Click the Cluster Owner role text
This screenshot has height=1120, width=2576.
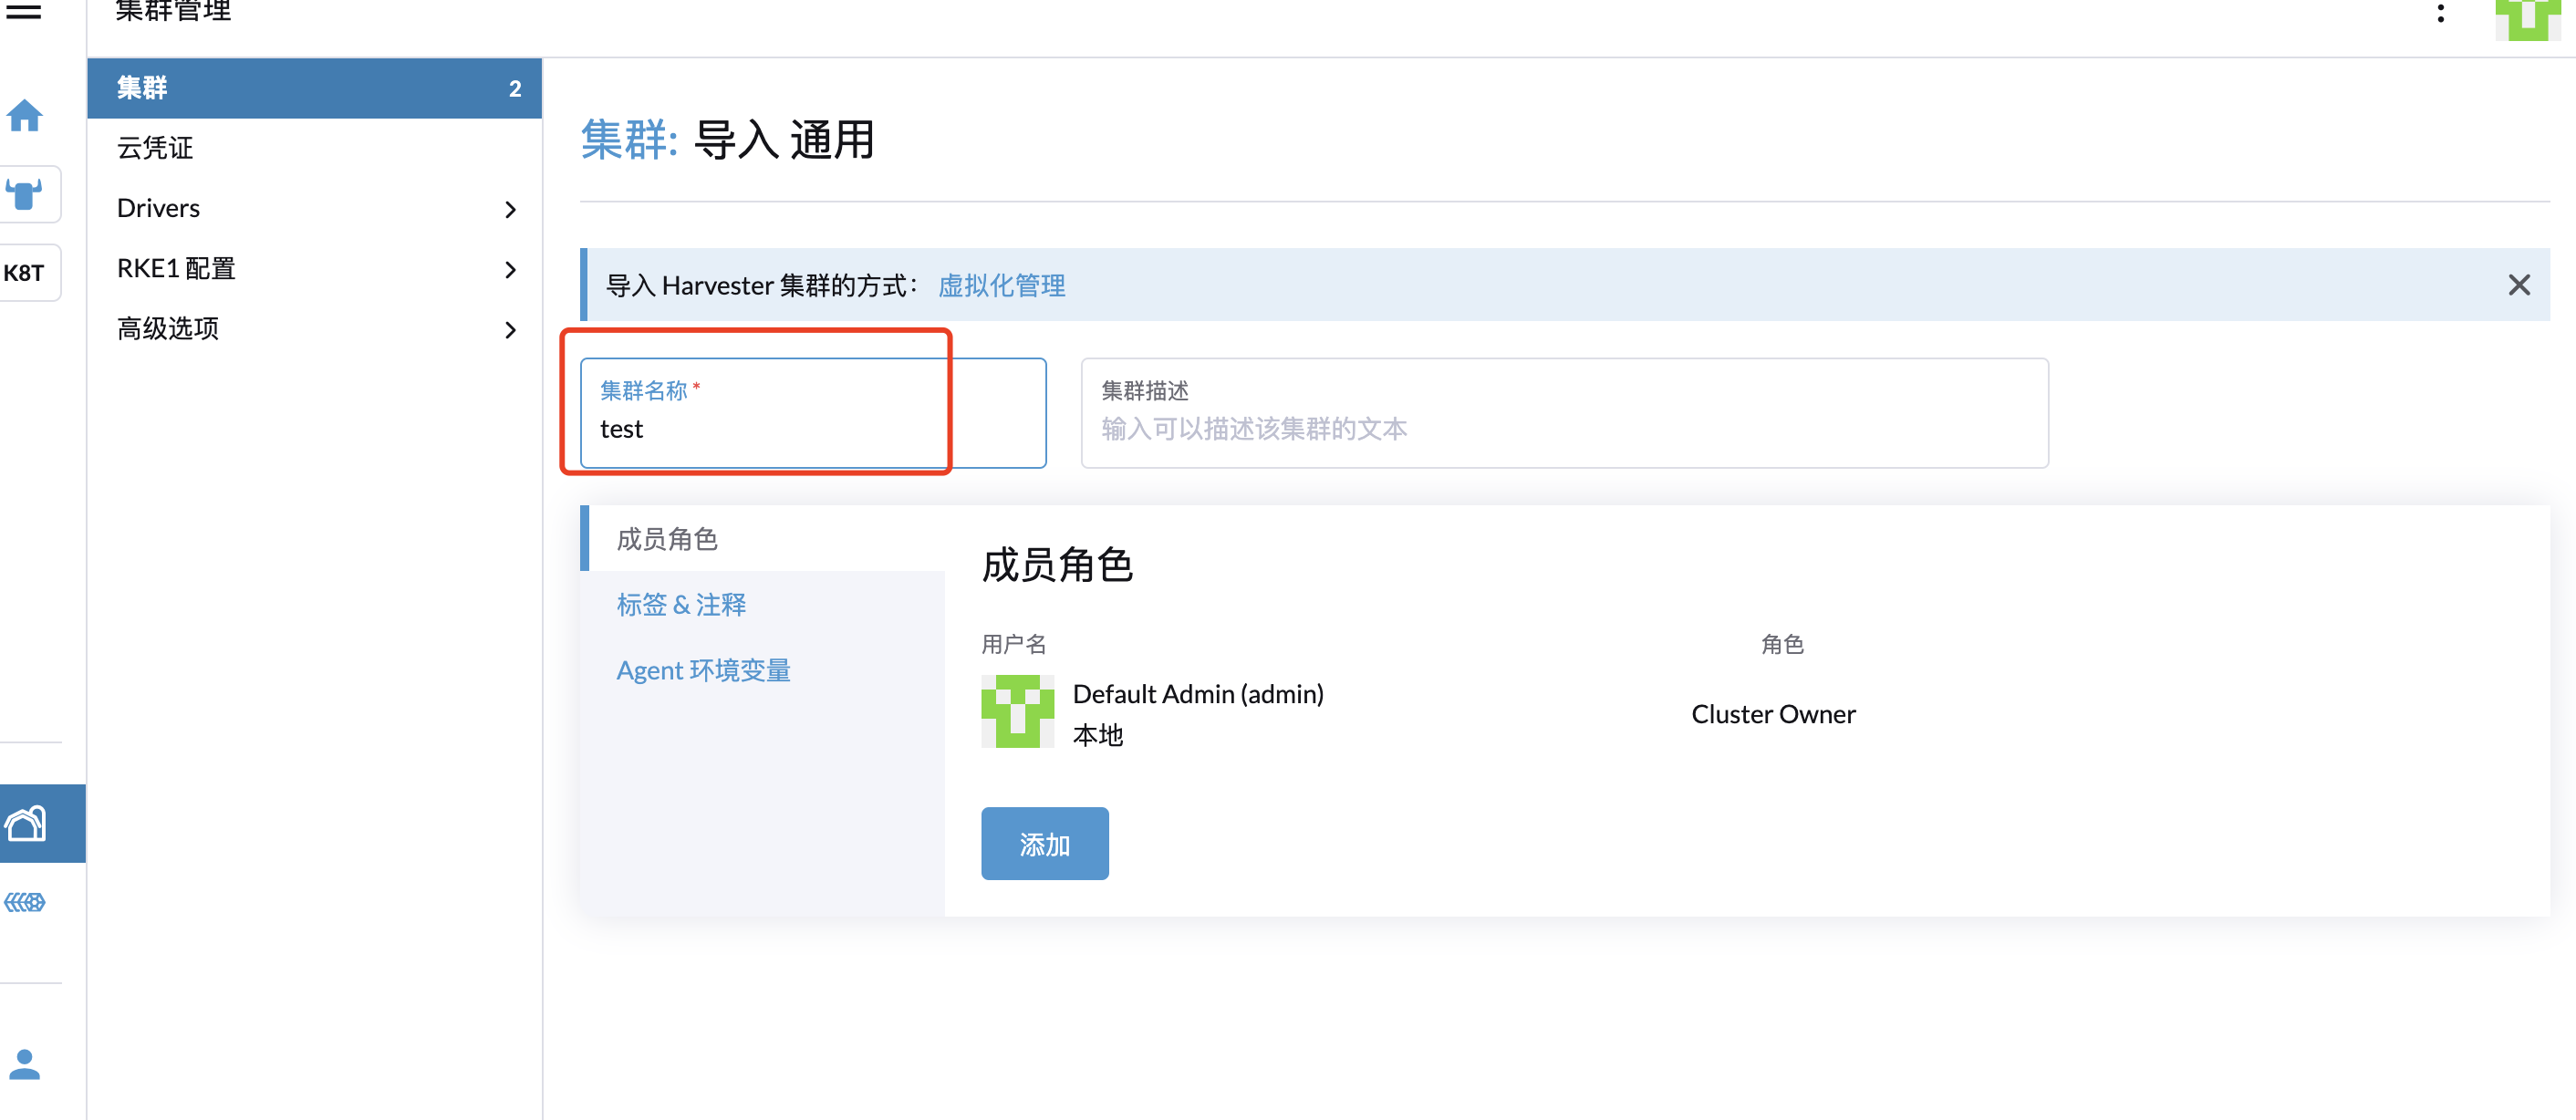pos(1773,713)
